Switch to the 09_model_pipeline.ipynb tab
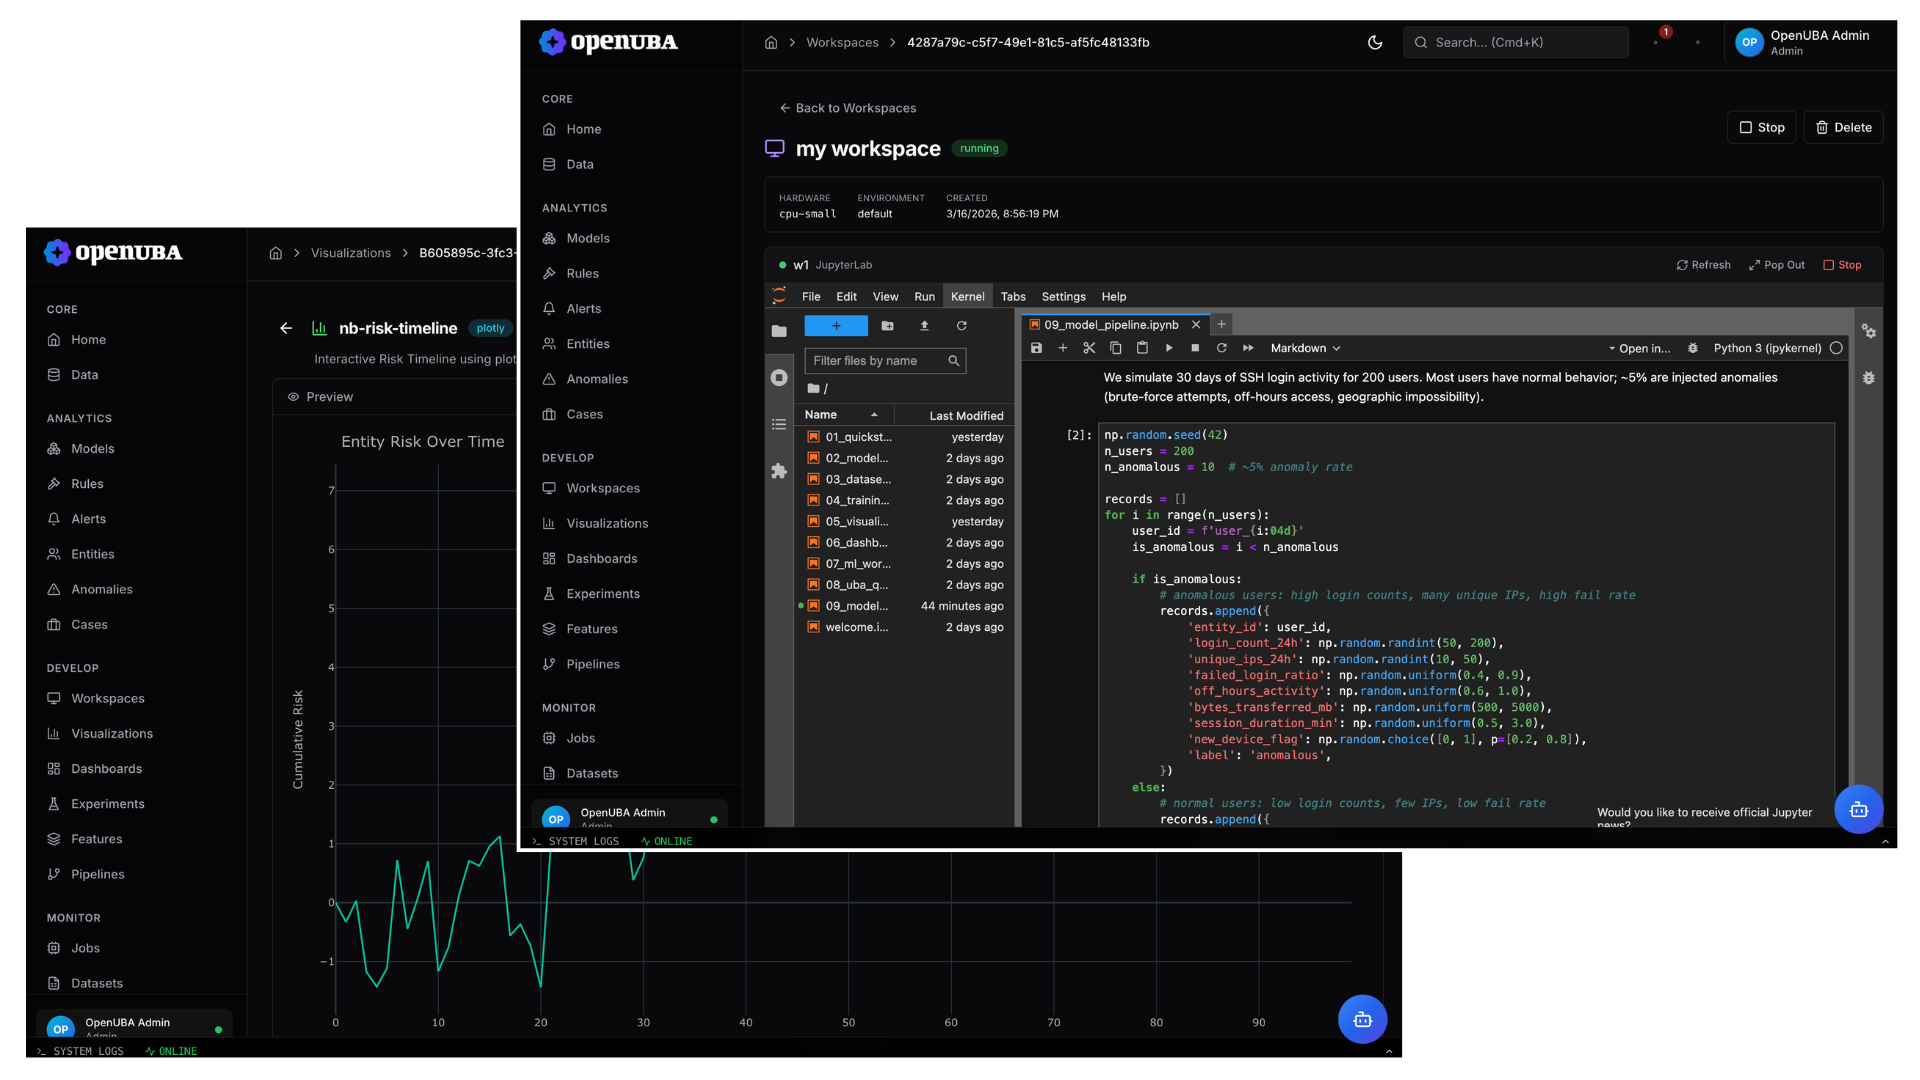 click(x=1109, y=324)
